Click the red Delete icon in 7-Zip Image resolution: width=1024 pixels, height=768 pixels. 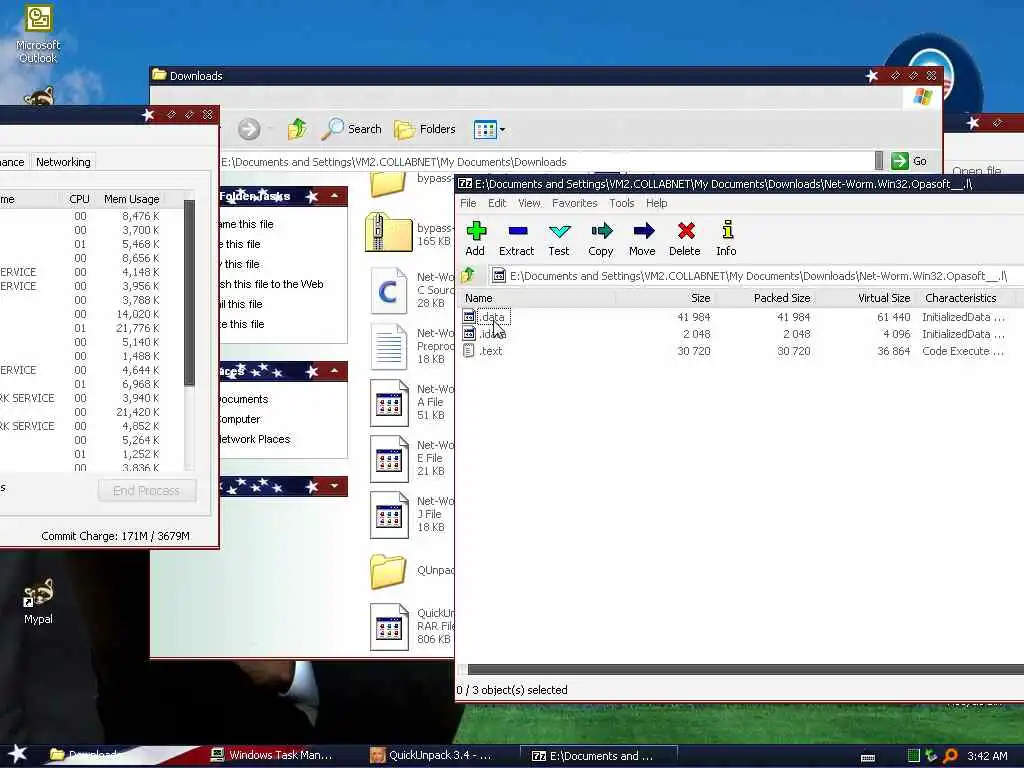click(x=684, y=238)
